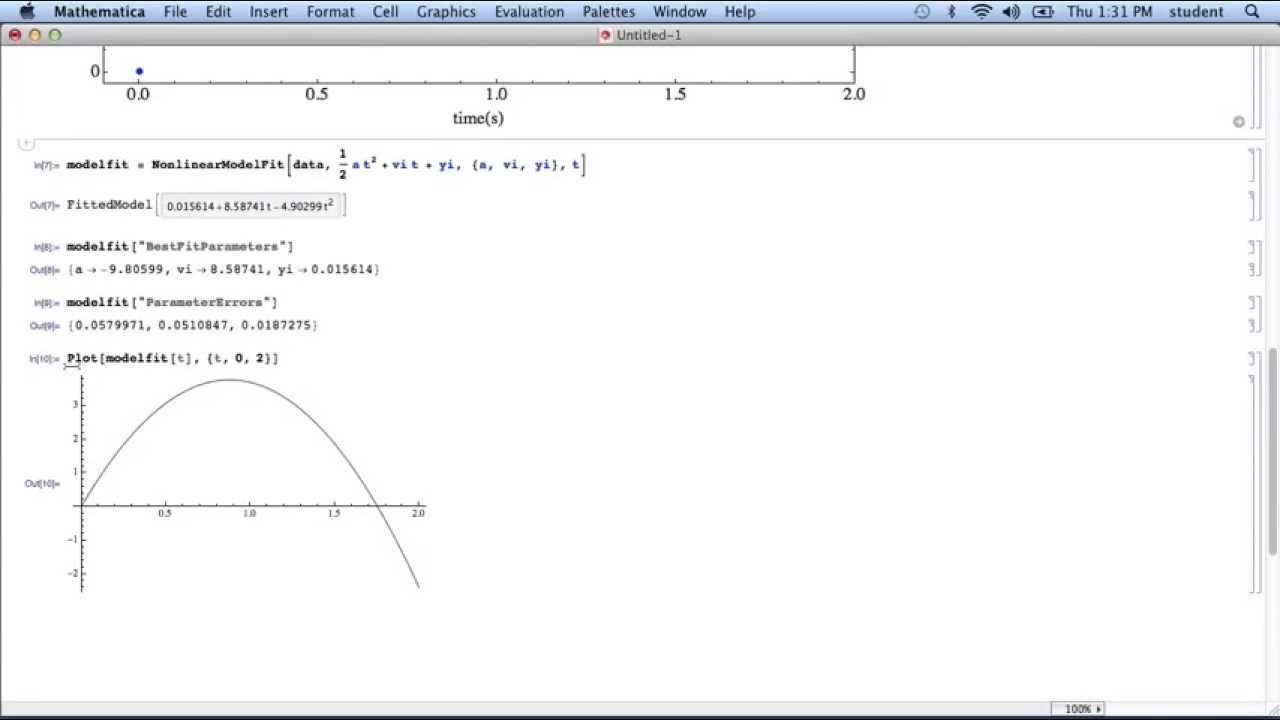Open the Palettes menu
This screenshot has width=1280, height=720.
[609, 12]
